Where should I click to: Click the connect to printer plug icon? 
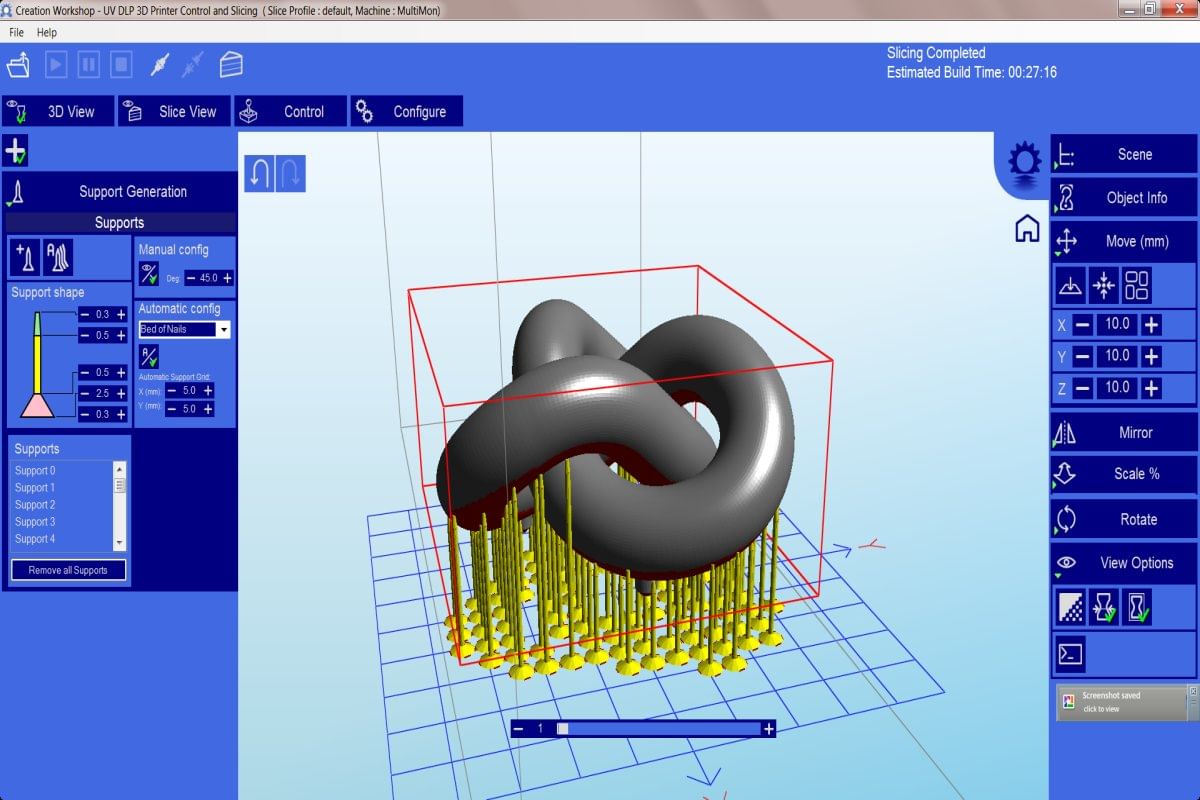pyautogui.click(x=159, y=65)
